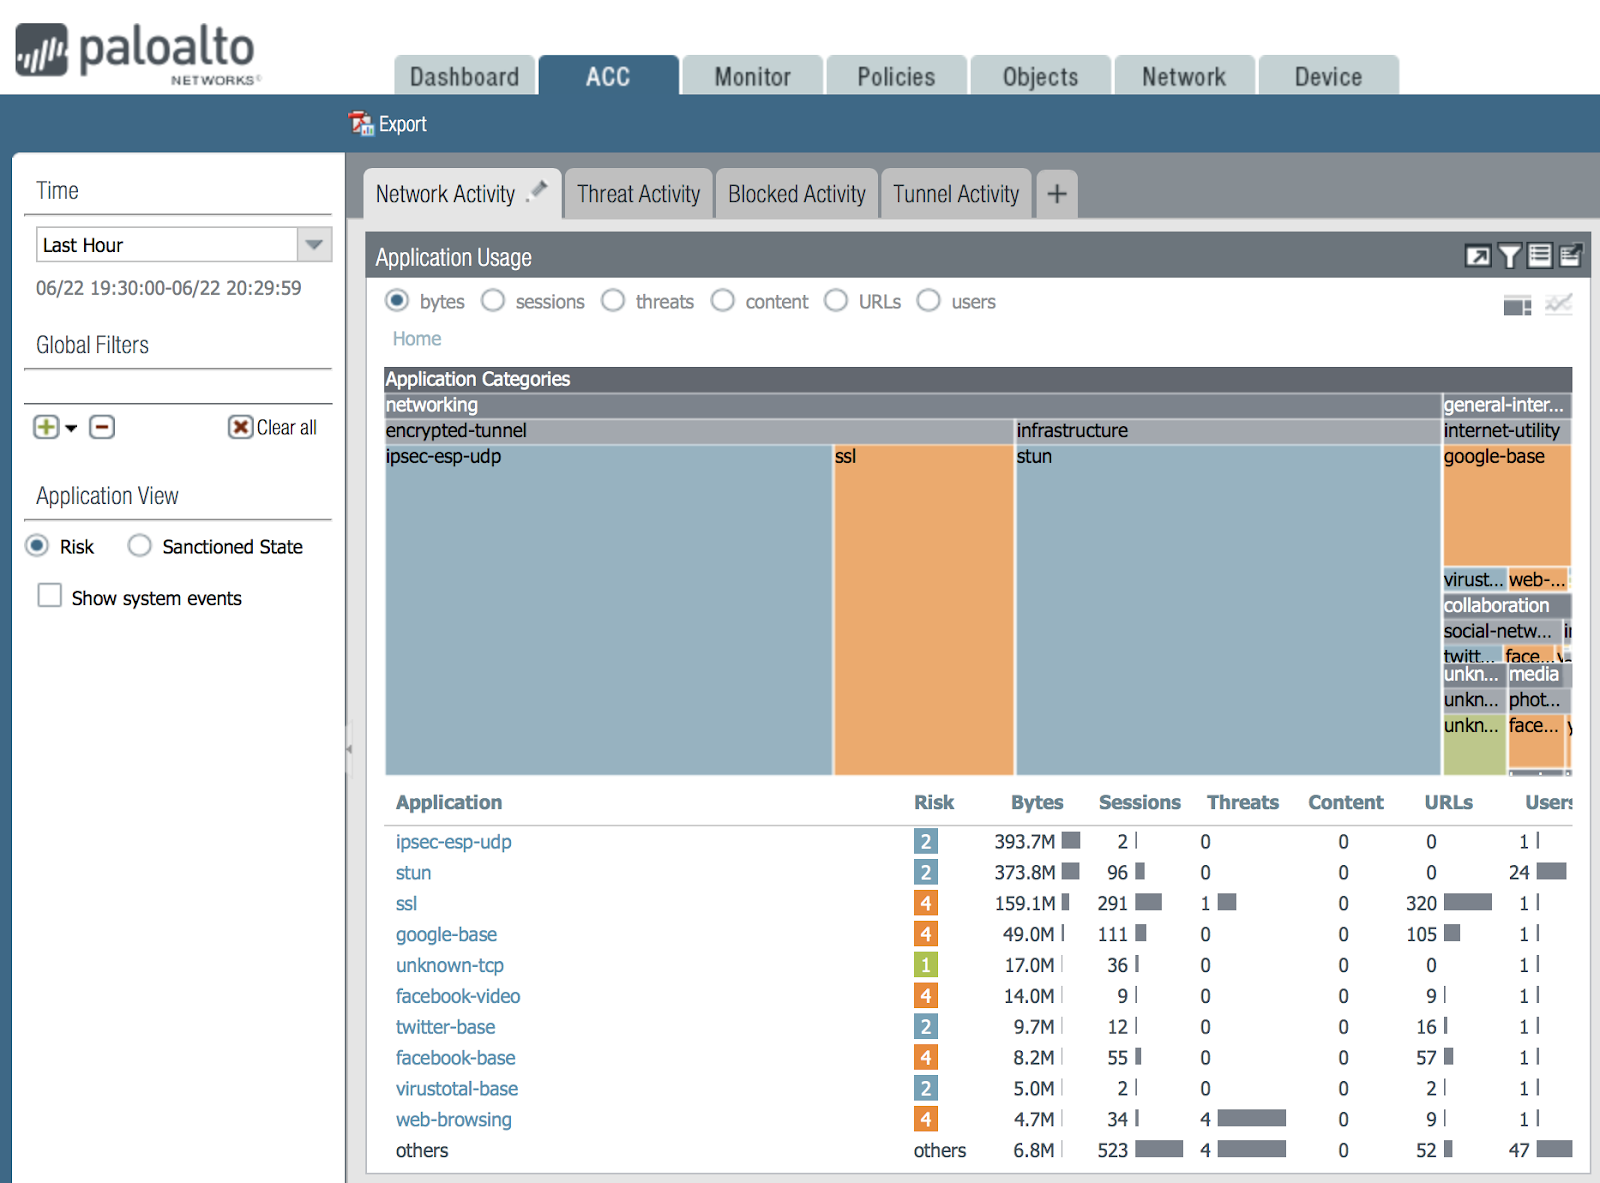Open the Device tab
The height and width of the screenshot is (1183, 1600).
(x=1328, y=76)
